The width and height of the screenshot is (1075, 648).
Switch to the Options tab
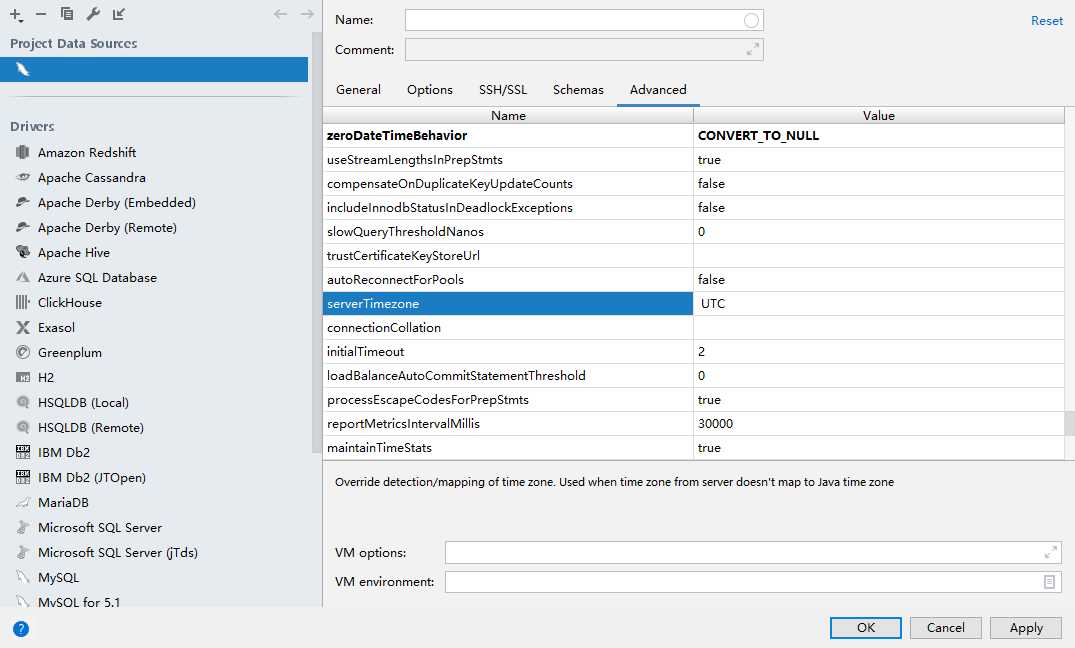pyautogui.click(x=430, y=90)
